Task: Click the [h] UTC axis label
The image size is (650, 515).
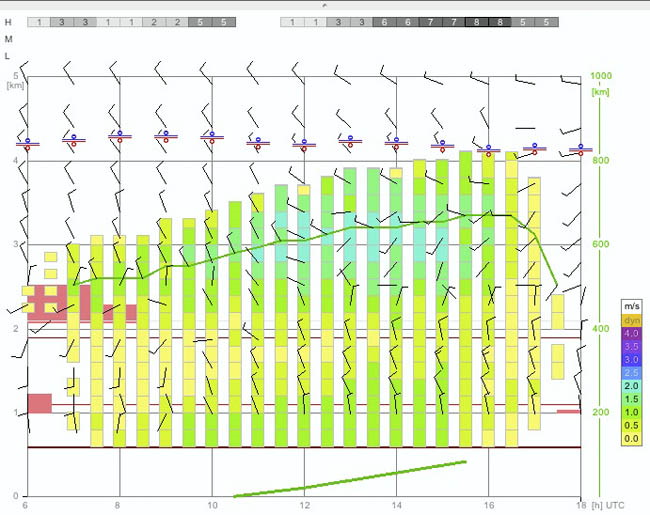Action: click(607, 505)
